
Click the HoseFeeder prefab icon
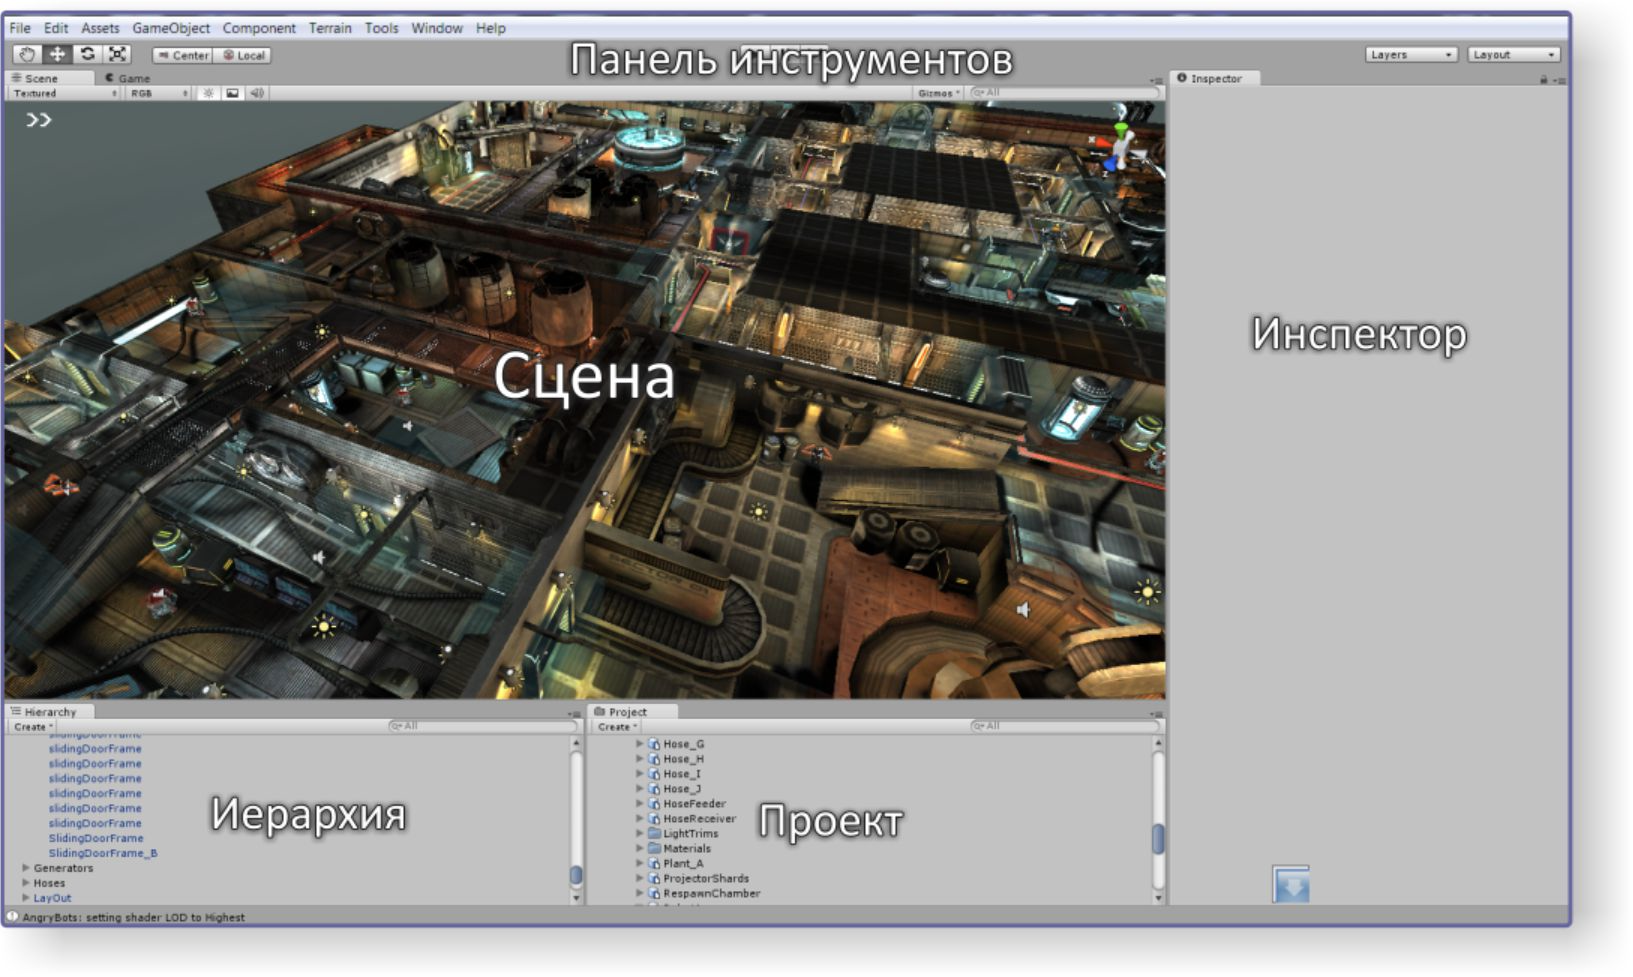point(654,804)
